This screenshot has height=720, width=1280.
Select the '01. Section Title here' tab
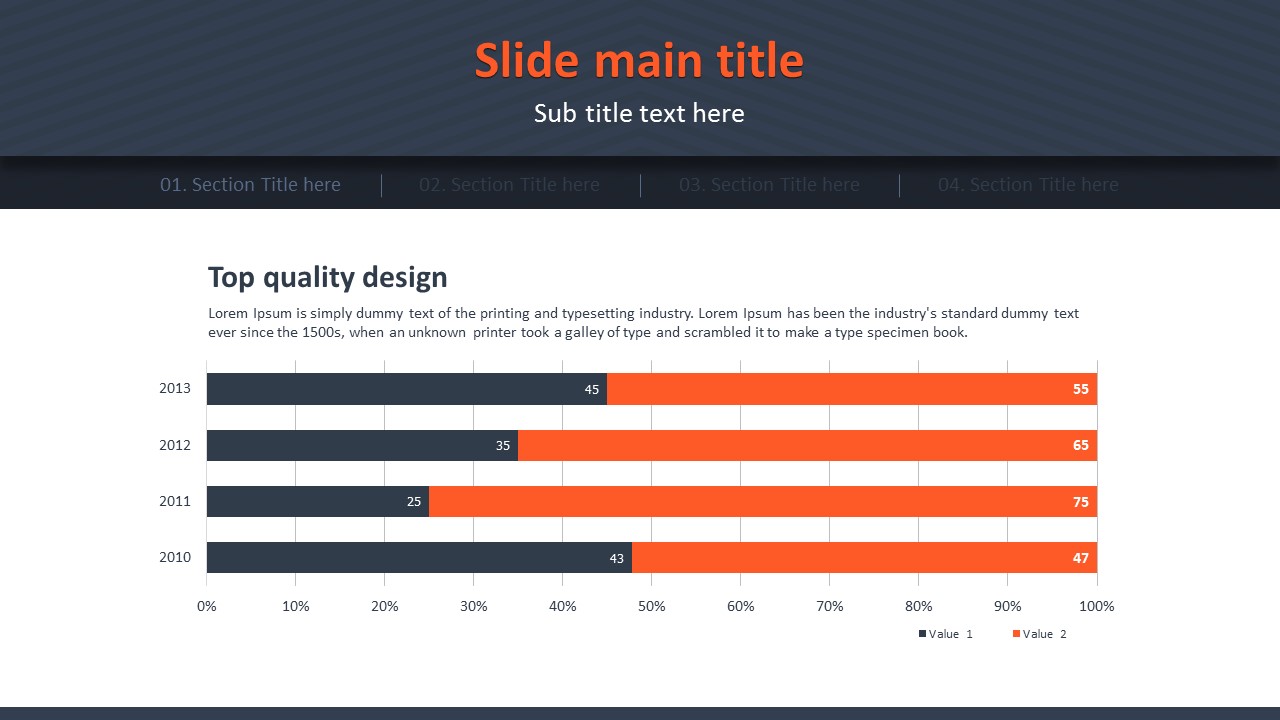(x=250, y=185)
